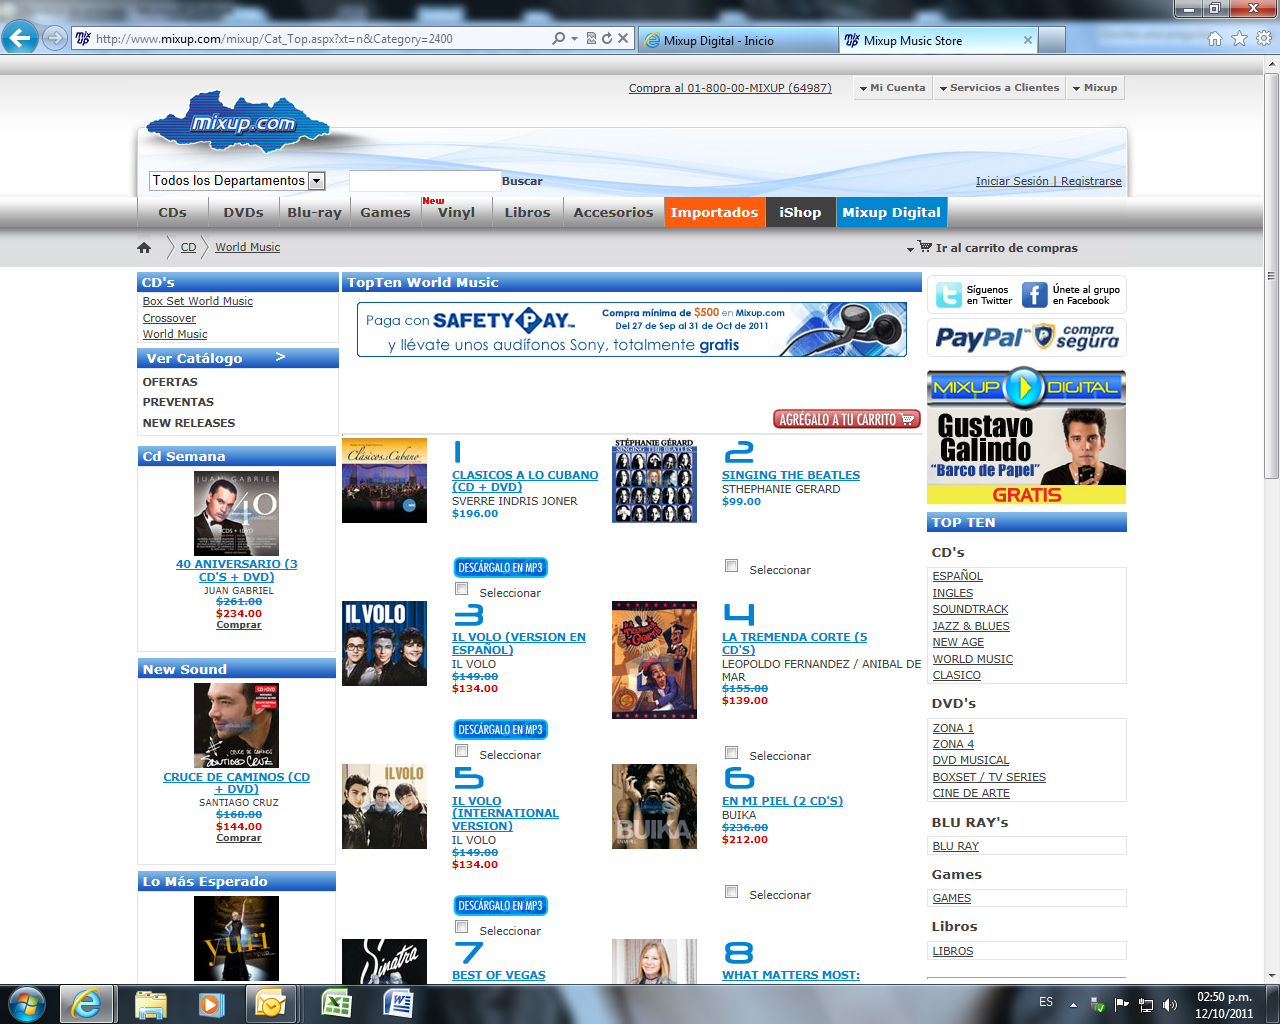The height and width of the screenshot is (1024, 1280).
Task: Open the Box Set World Music link
Action: pos(198,301)
